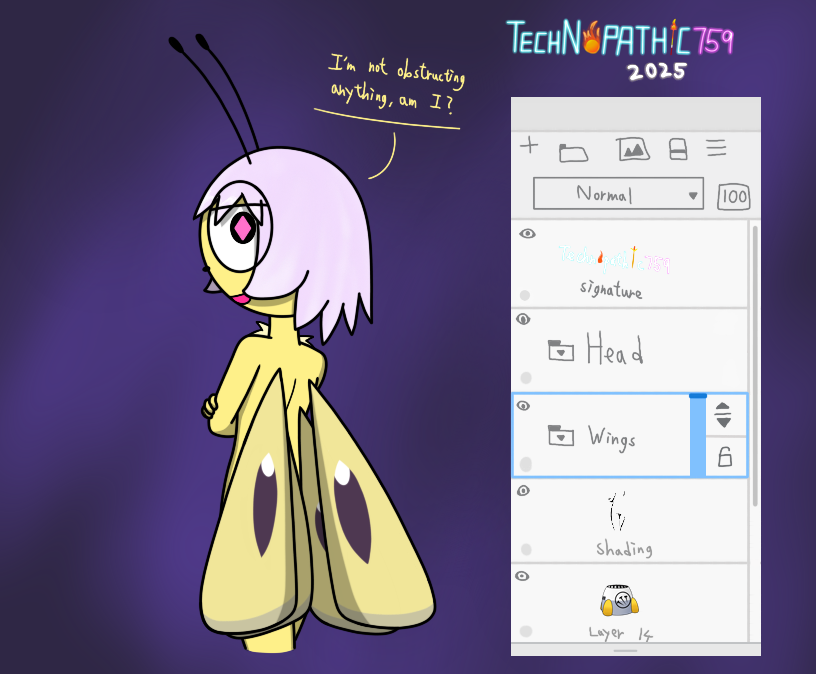Toggle the small circle on Wings folder
This screenshot has width=816, height=674.
526,464
